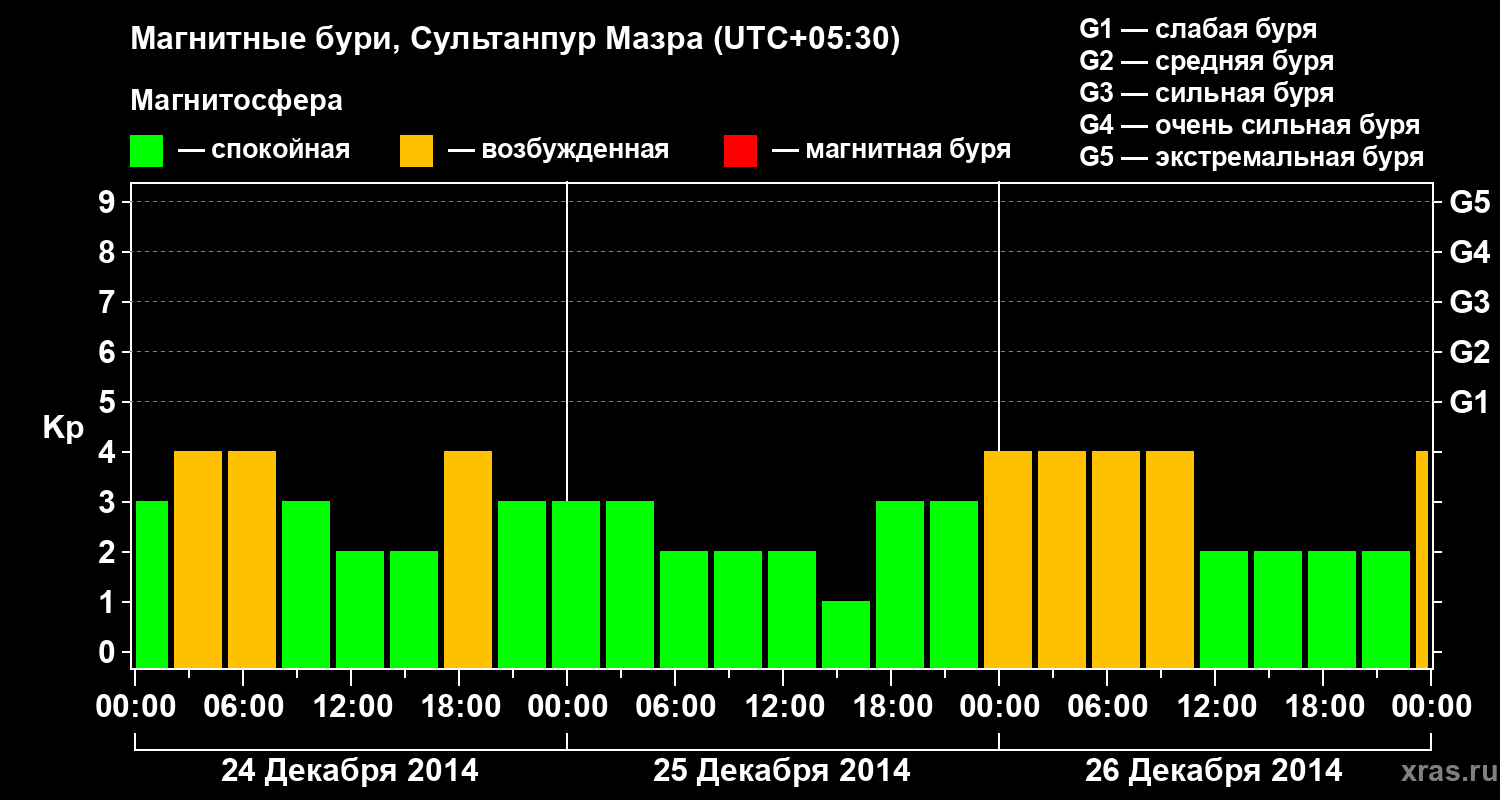Click the first green Kp 3 bar on 25 December
Image resolution: width=1500 pixels, height=800 pixels.
point(576,584)
